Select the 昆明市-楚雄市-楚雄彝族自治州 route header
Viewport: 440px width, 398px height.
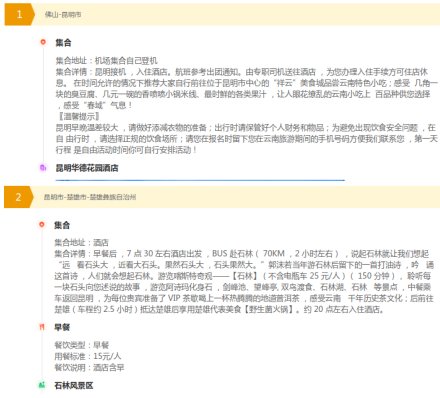click(x=90, y=197)
